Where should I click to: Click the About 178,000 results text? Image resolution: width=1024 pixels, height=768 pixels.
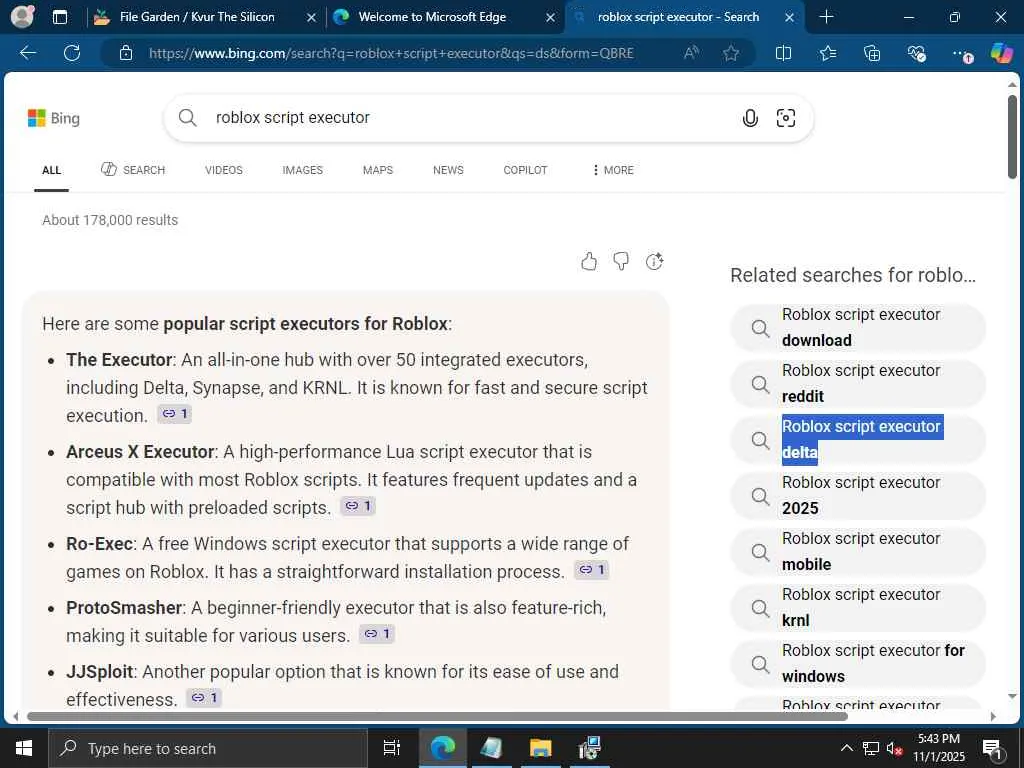[x=110, y=220]
